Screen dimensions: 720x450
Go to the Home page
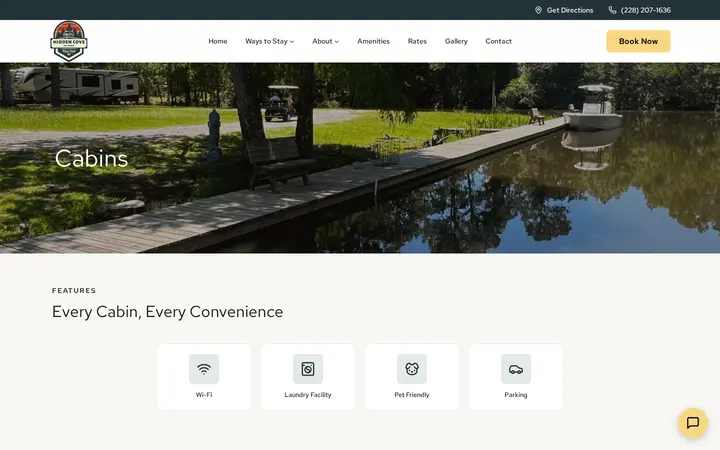pyautogui.click(x=218, y=41)
